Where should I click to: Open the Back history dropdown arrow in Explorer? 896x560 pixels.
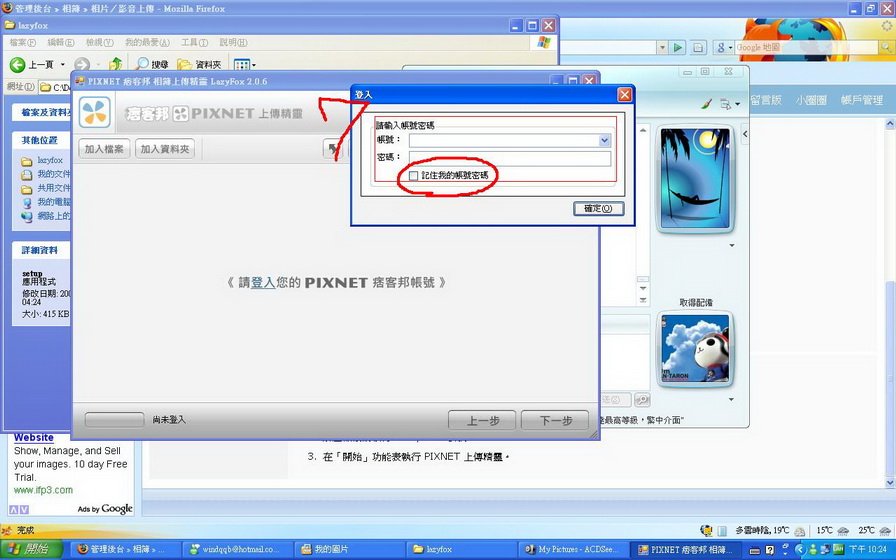pos(63,65)
